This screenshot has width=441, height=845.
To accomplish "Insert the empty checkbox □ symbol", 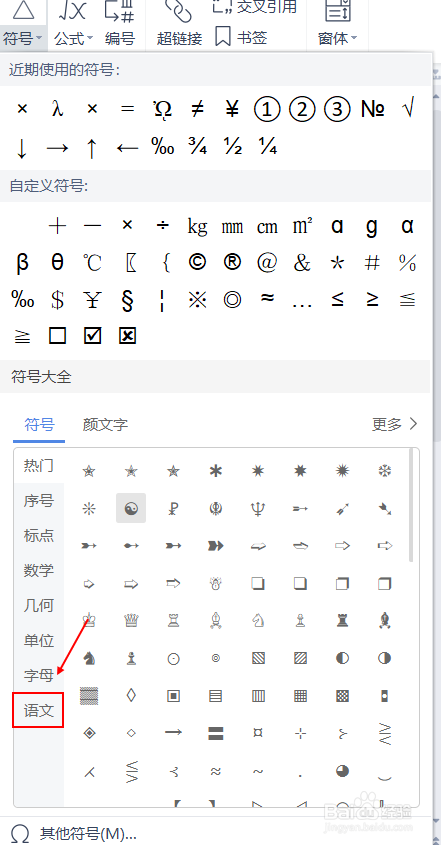I will 57,336.
